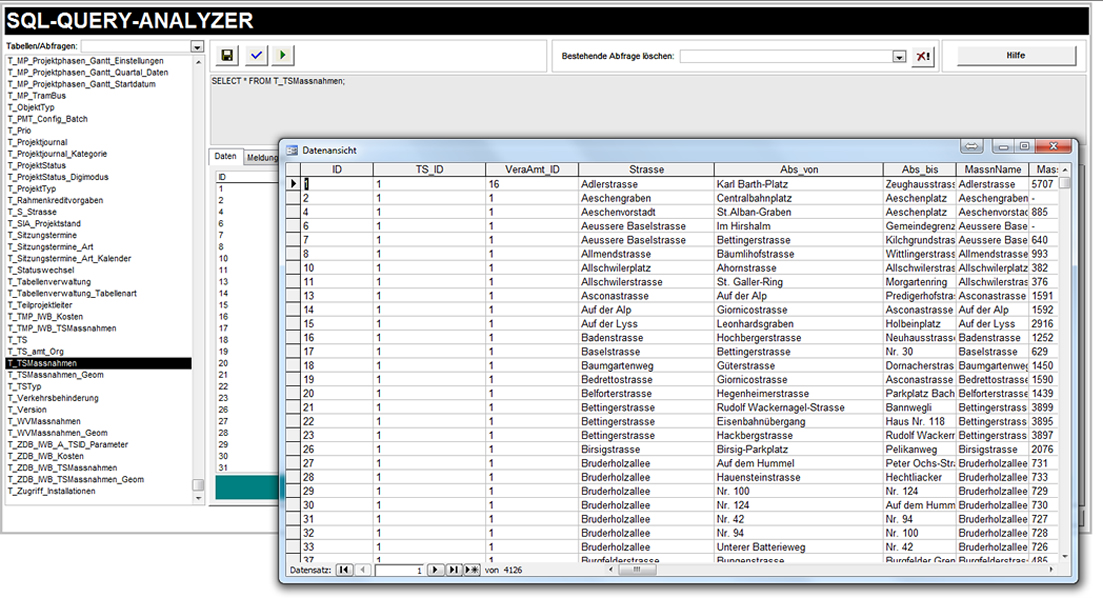Jump to the last record in Datenansicht
The image size is (1103, 598).
(454, 570)
